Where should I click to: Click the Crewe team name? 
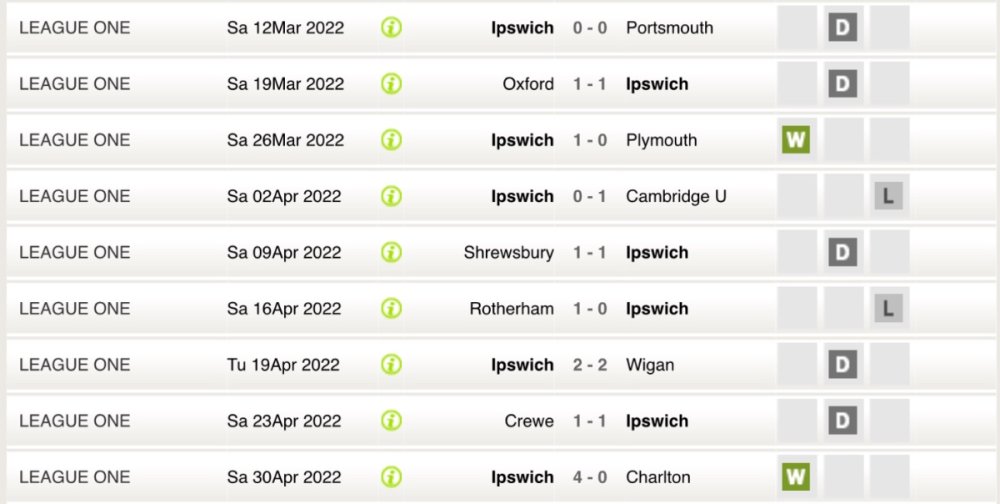point(529,421)
